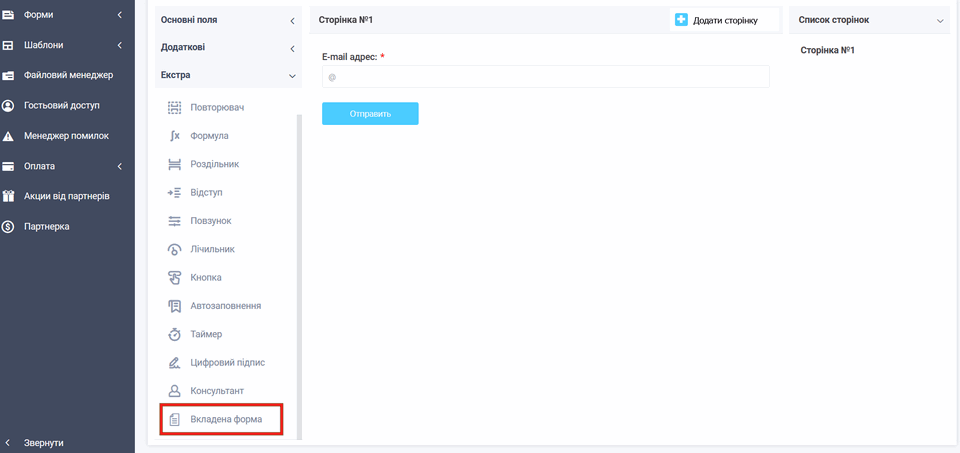Image resolution: width=960 pixels, height=453 pixels.
Task: Select the Формула fx icon
Action: (x=174, y=136)
